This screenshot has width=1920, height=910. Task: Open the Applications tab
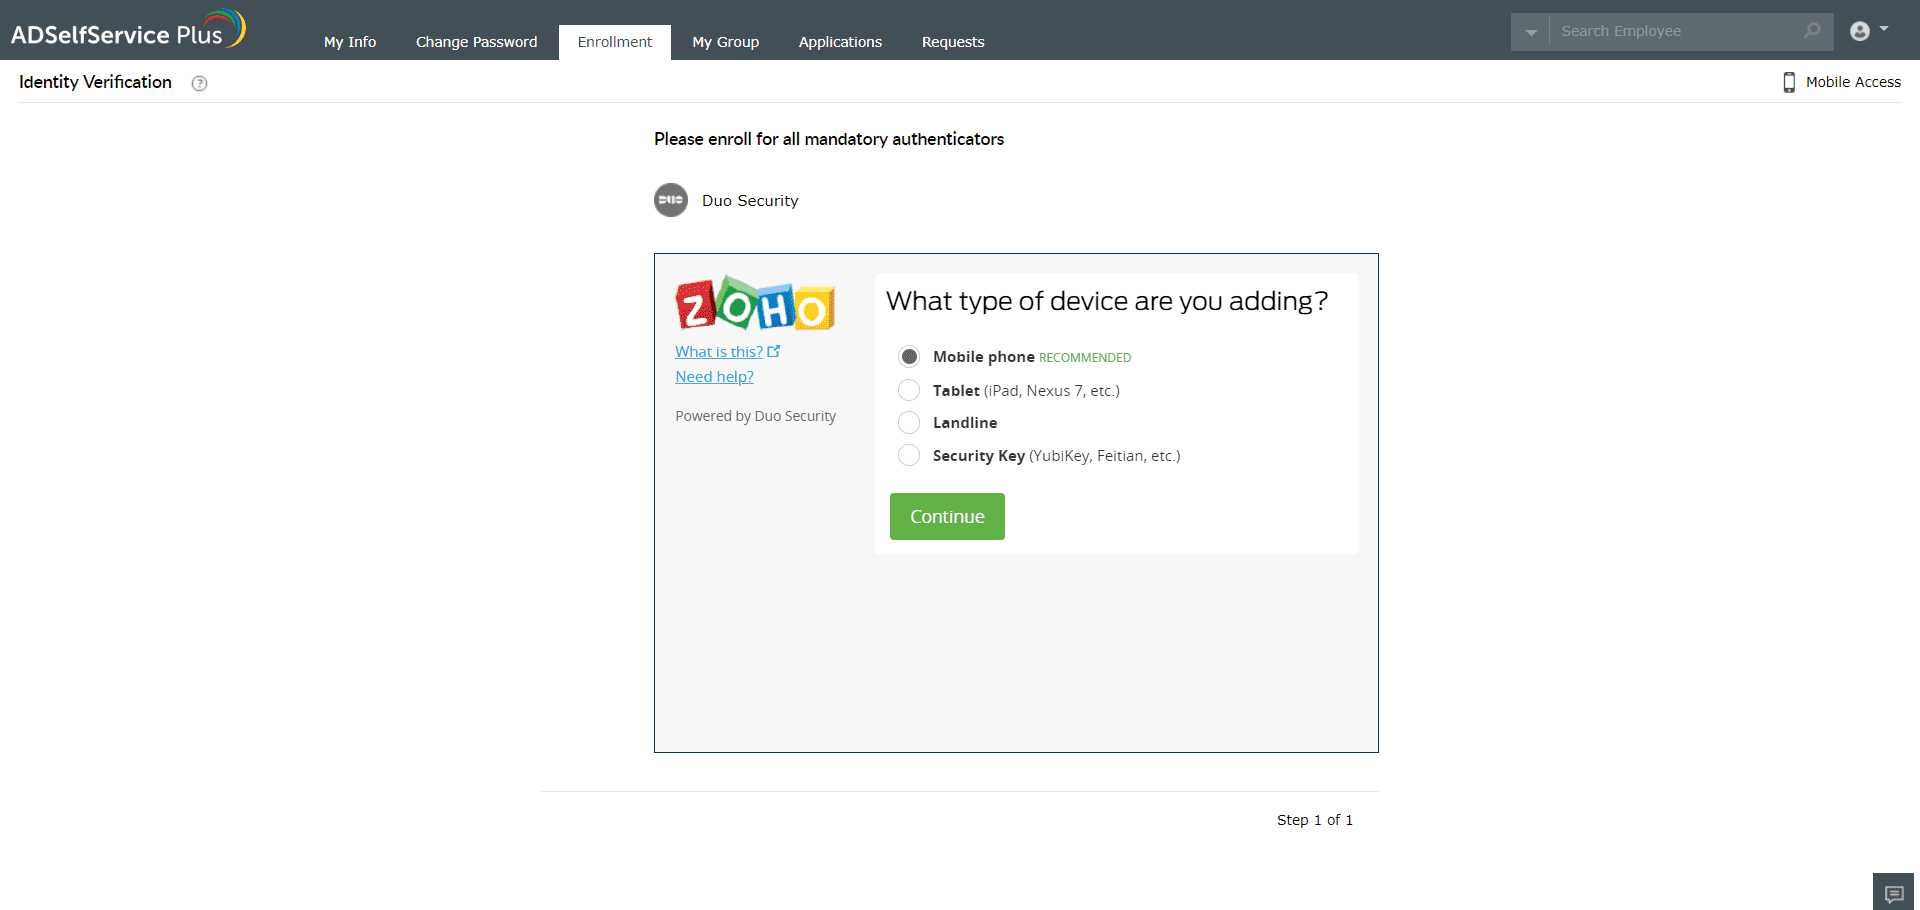[840, 42]
